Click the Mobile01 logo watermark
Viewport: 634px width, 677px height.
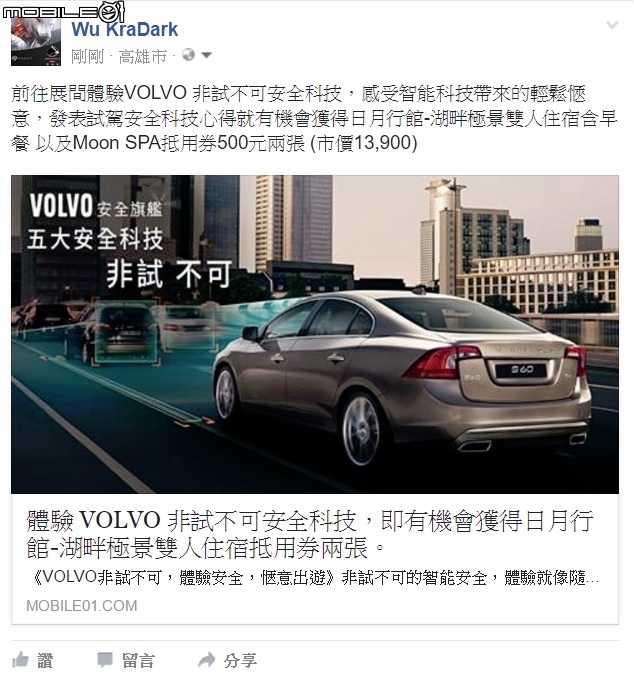point(63,11)
